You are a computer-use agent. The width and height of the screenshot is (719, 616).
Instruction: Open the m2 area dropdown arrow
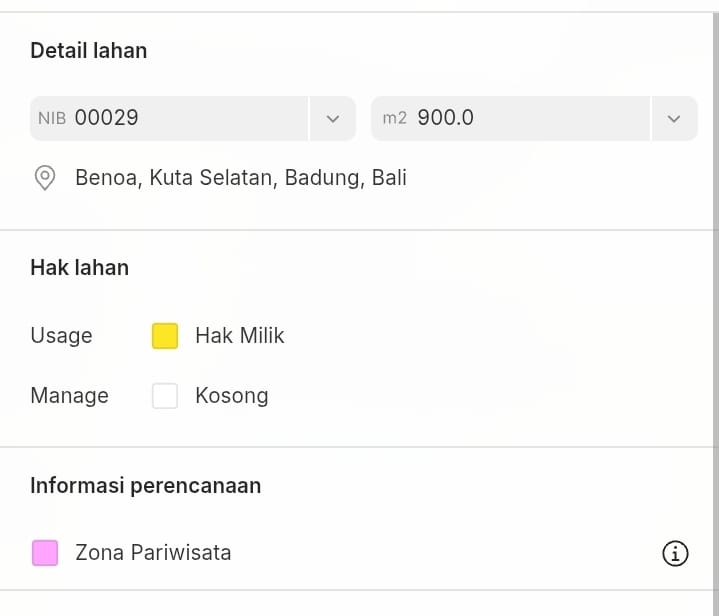tap(674, 119)
